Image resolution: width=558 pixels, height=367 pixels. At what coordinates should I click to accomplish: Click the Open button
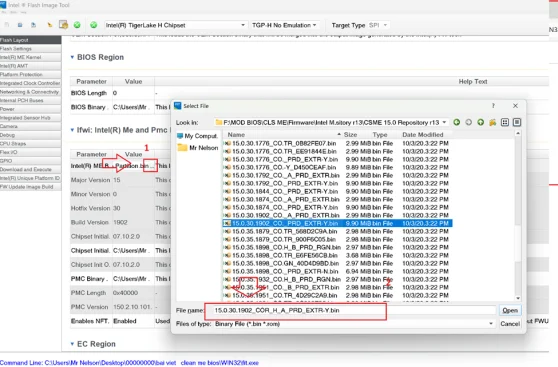pyautogui.click(x=510, y=310)
